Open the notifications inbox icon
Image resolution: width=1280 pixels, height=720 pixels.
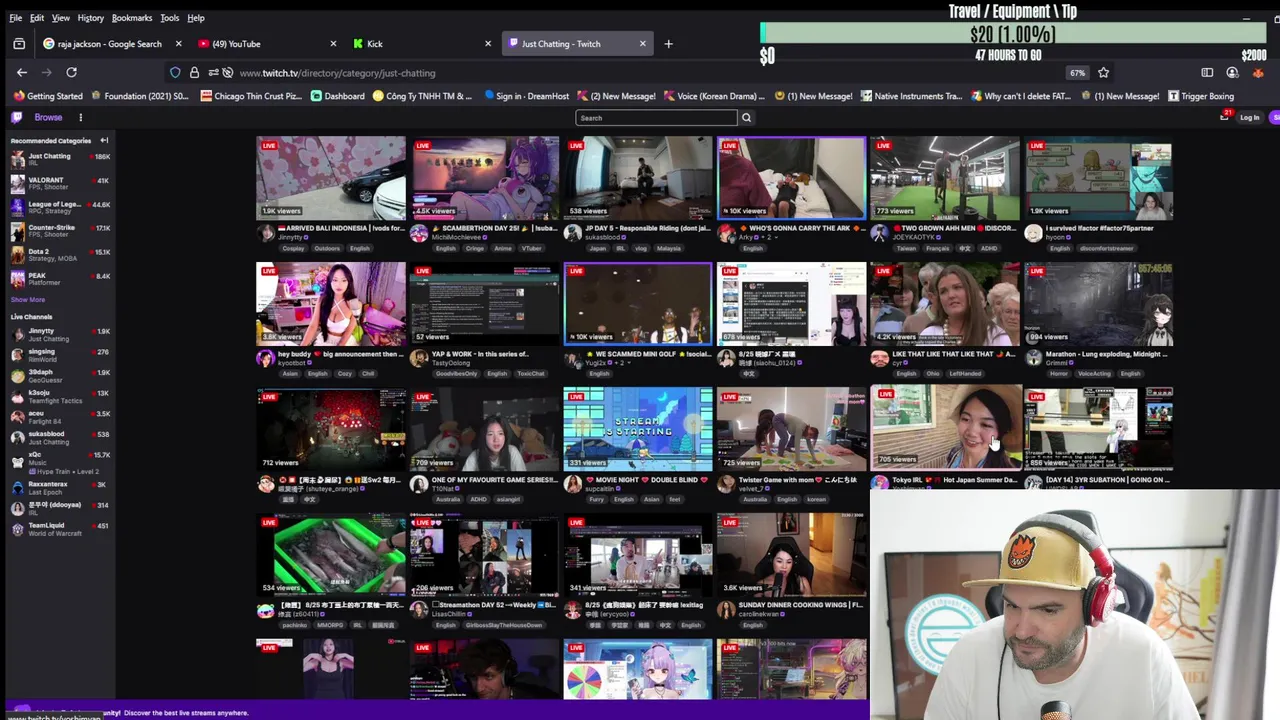1224,117
